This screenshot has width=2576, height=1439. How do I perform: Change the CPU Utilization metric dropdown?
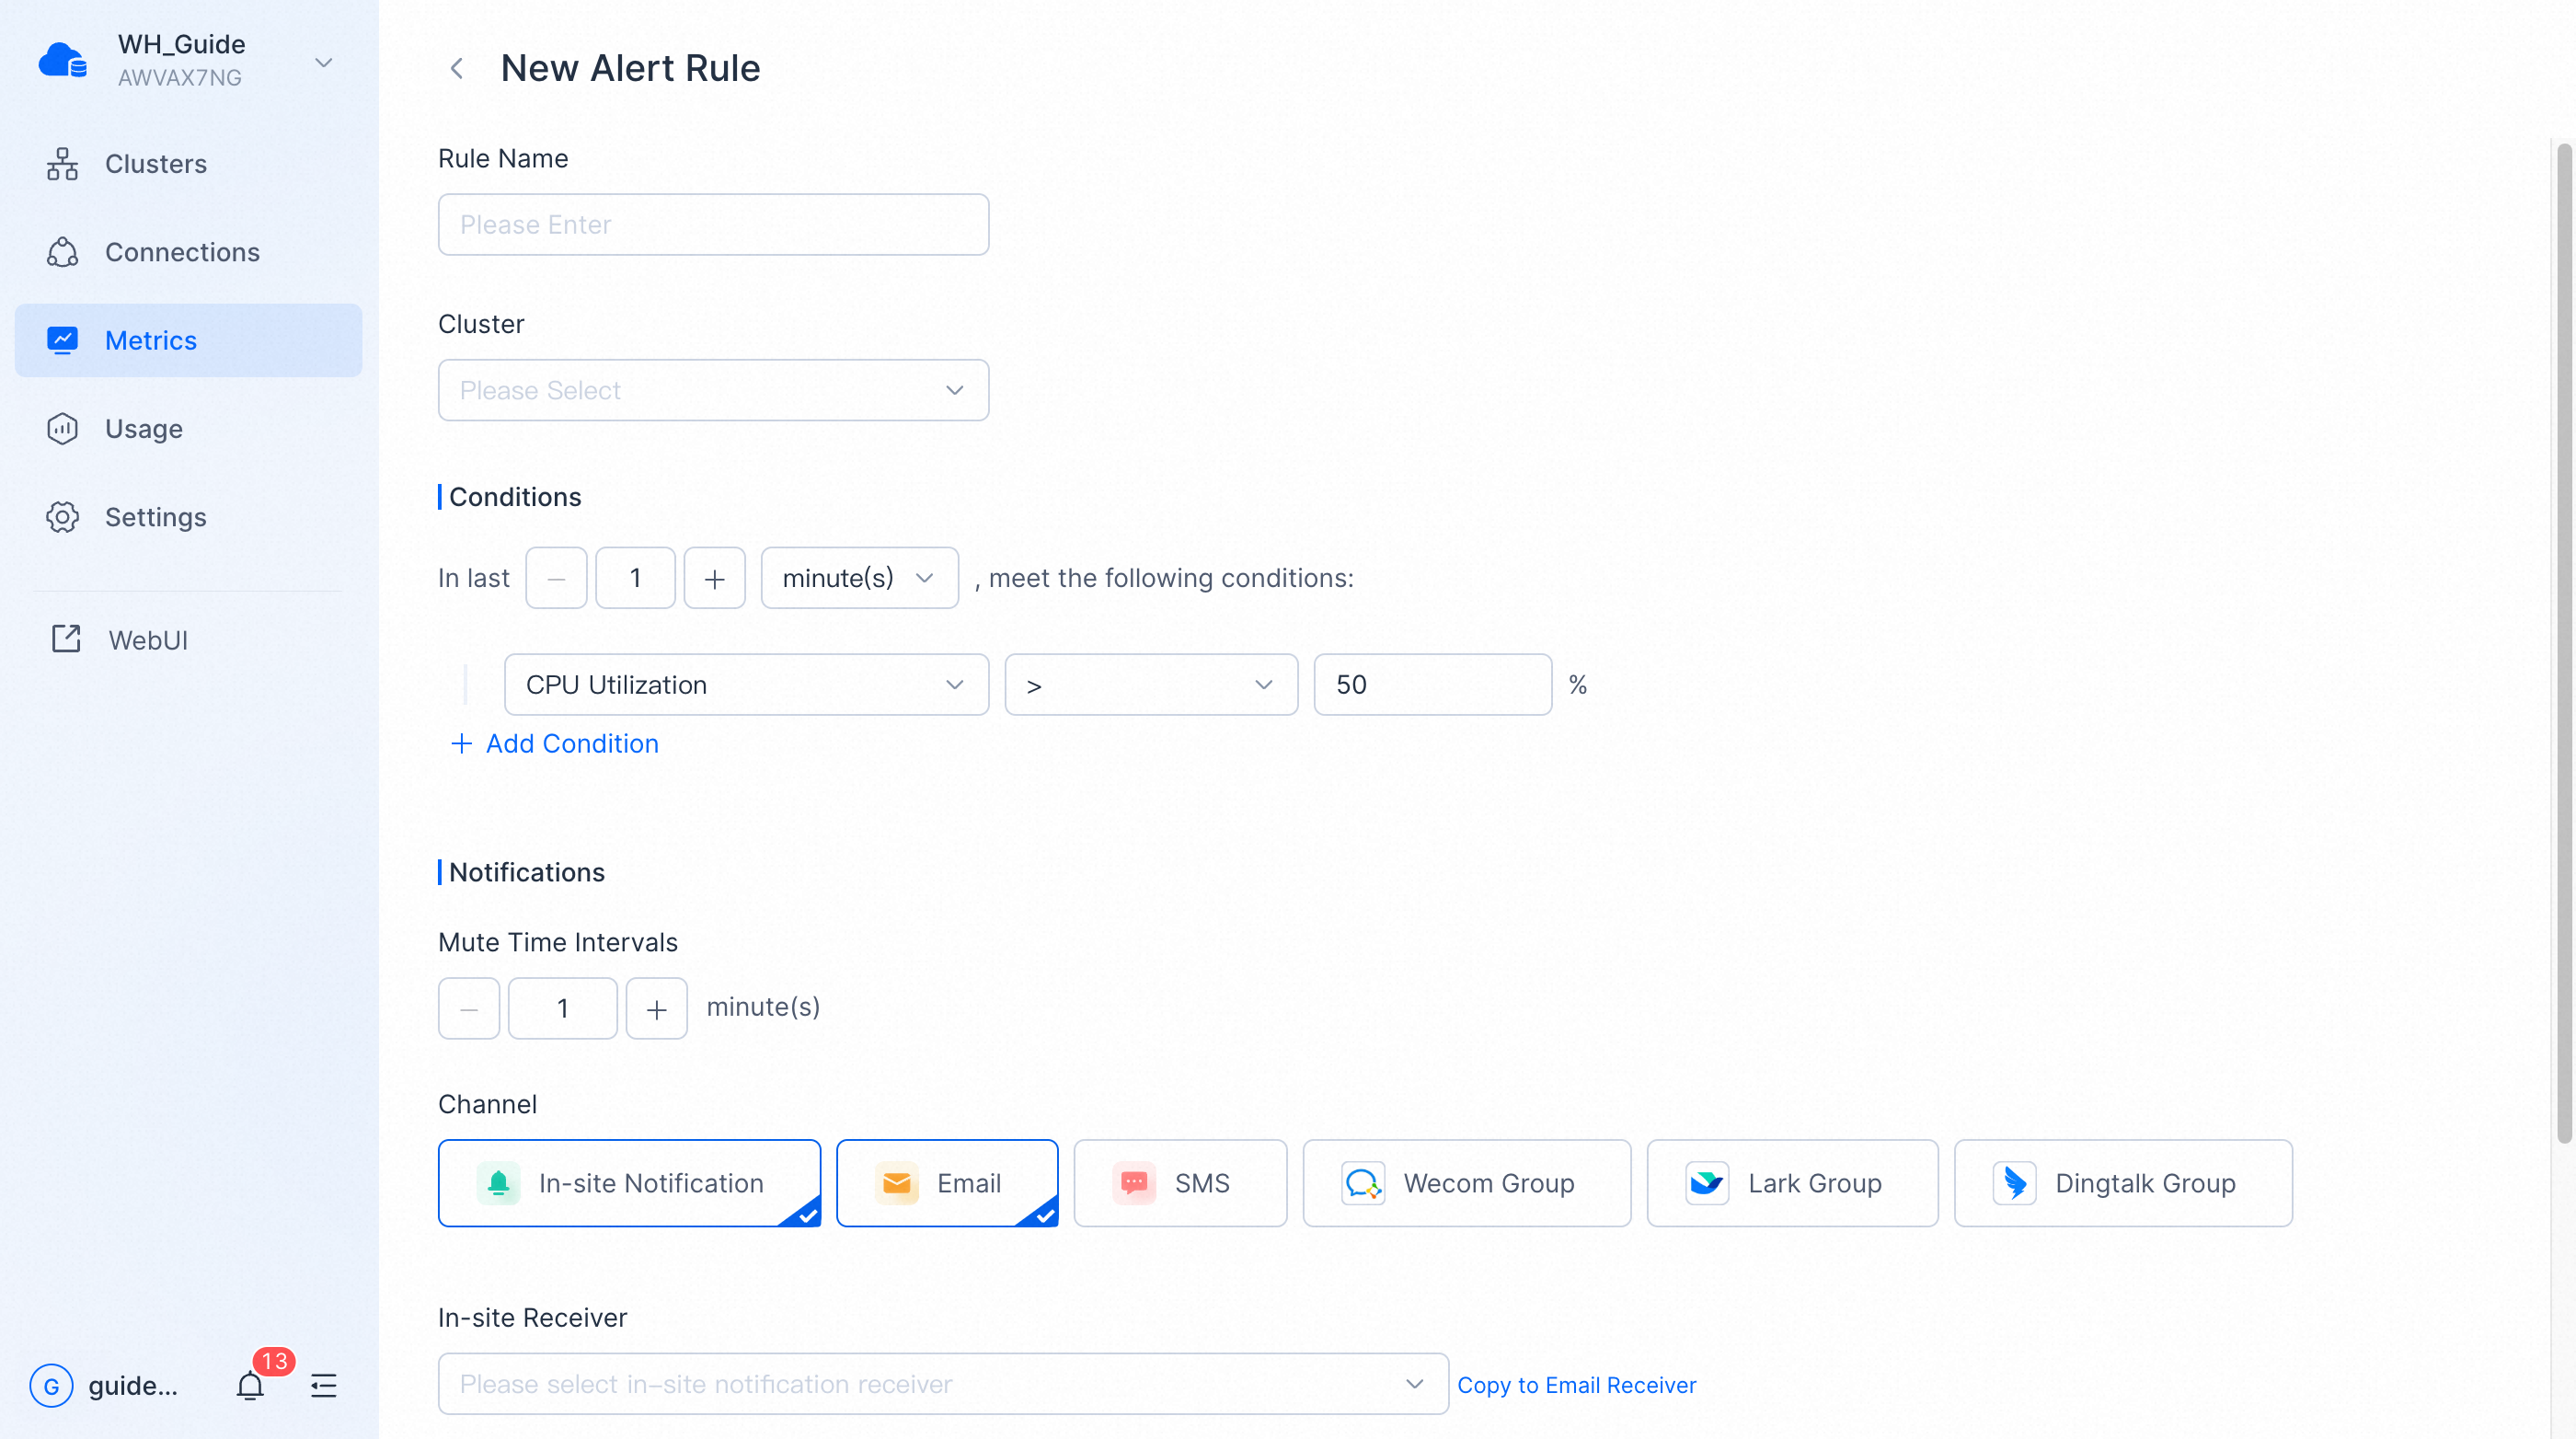tap(745, 684)
